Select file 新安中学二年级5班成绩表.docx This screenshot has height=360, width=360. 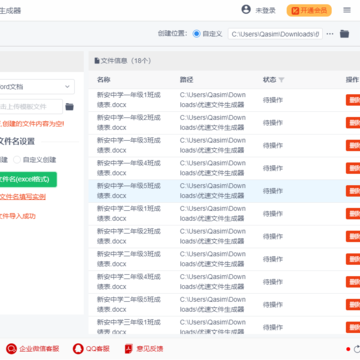[129, 304]
